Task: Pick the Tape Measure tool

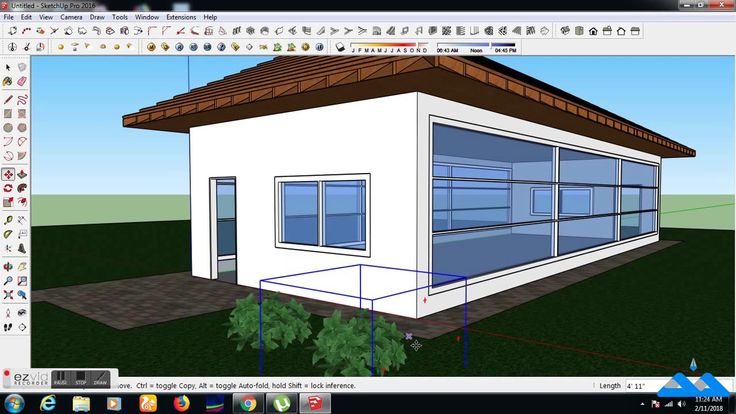Action: click(8, 220)
